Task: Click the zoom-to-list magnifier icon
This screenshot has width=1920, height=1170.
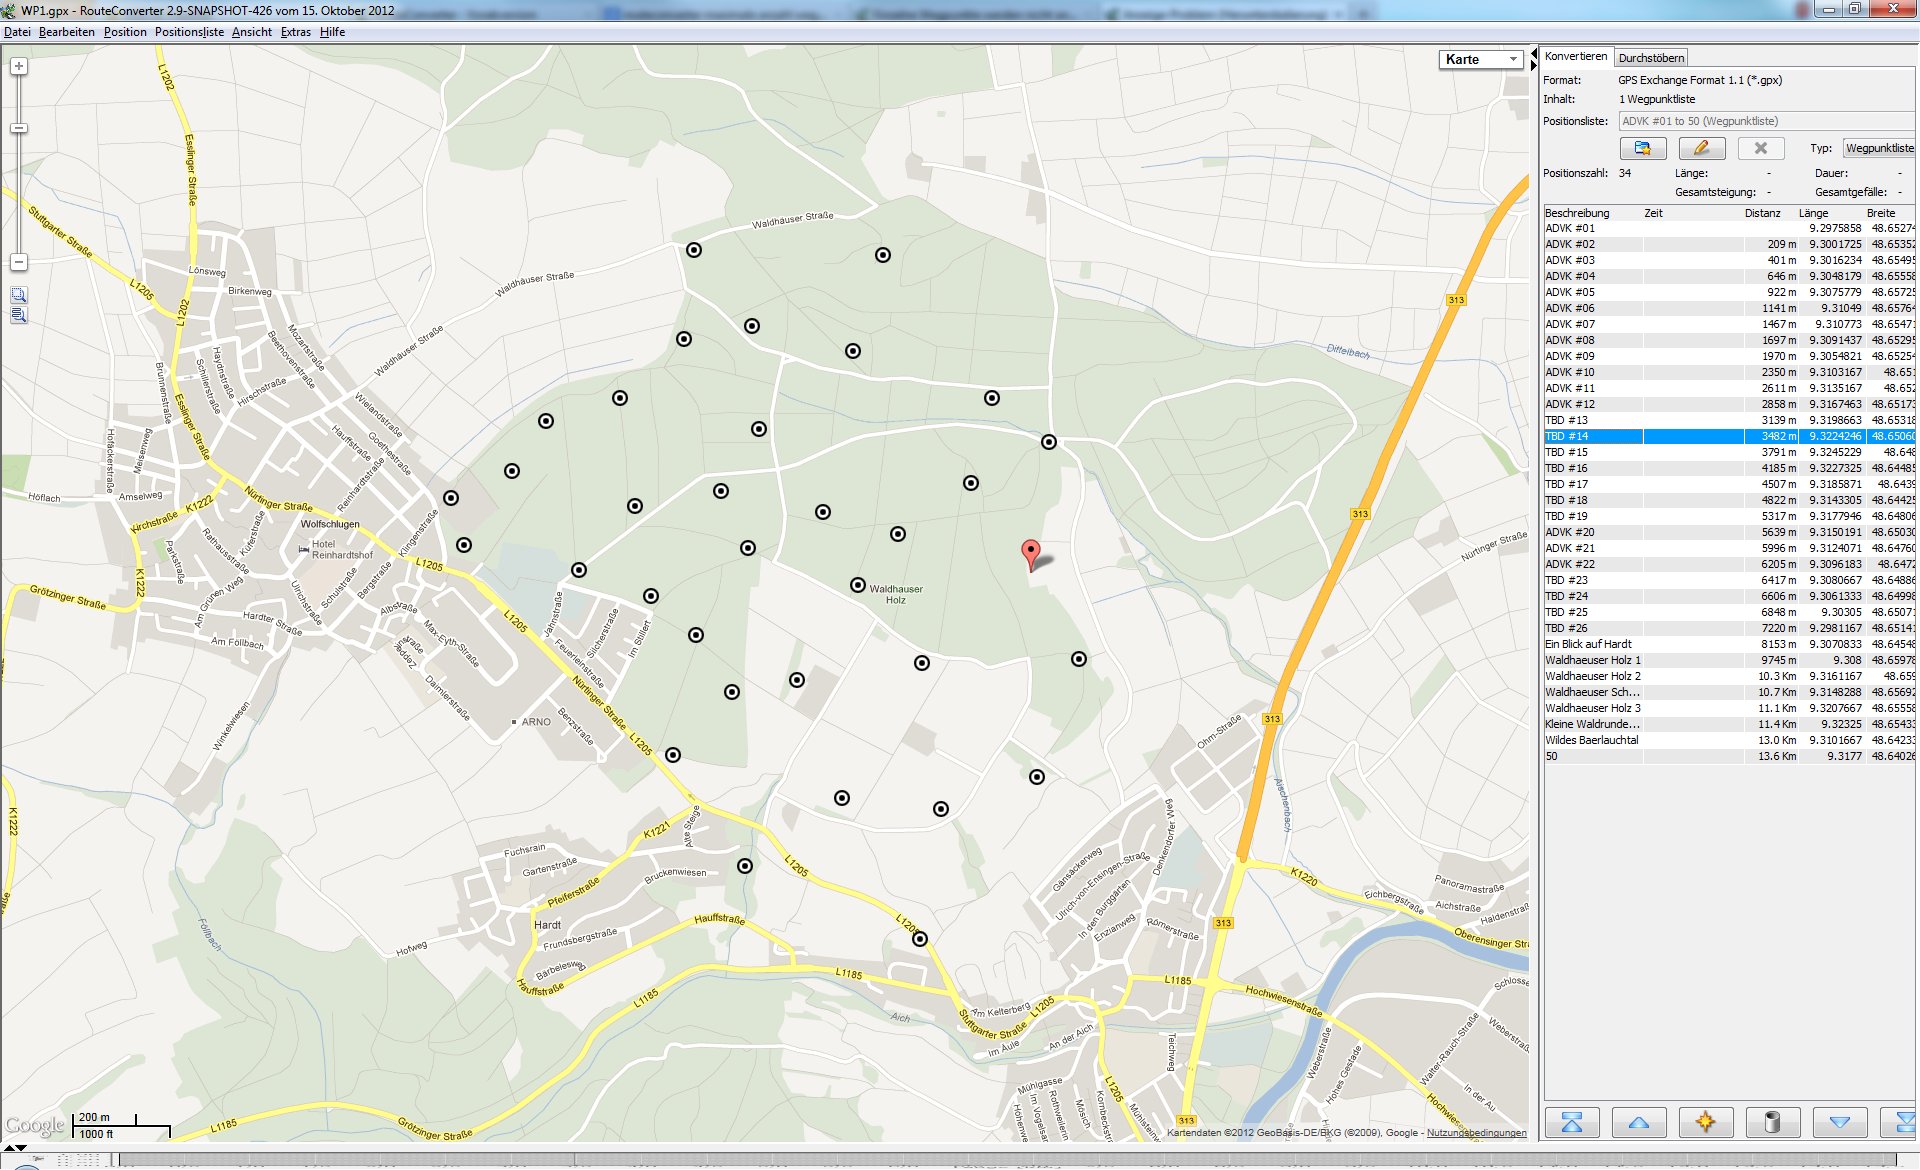Action: [19, 316]
